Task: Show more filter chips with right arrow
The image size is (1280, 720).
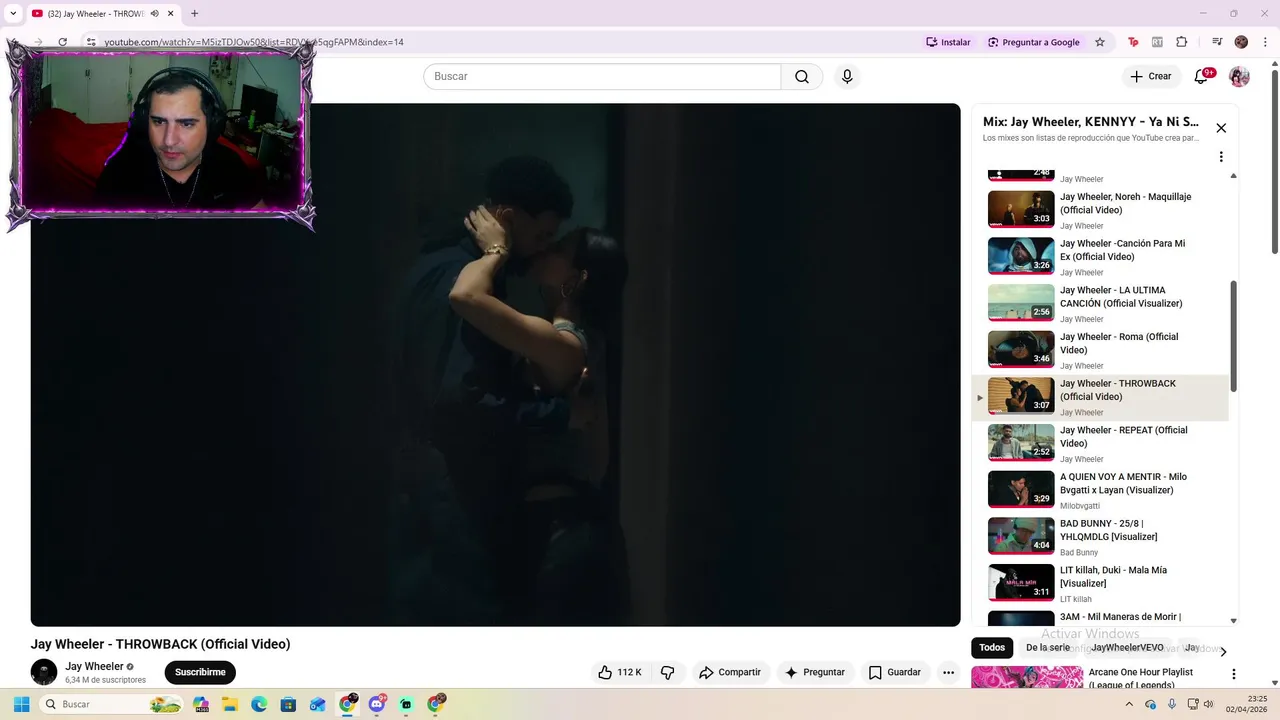Action: pos(1223,651)
